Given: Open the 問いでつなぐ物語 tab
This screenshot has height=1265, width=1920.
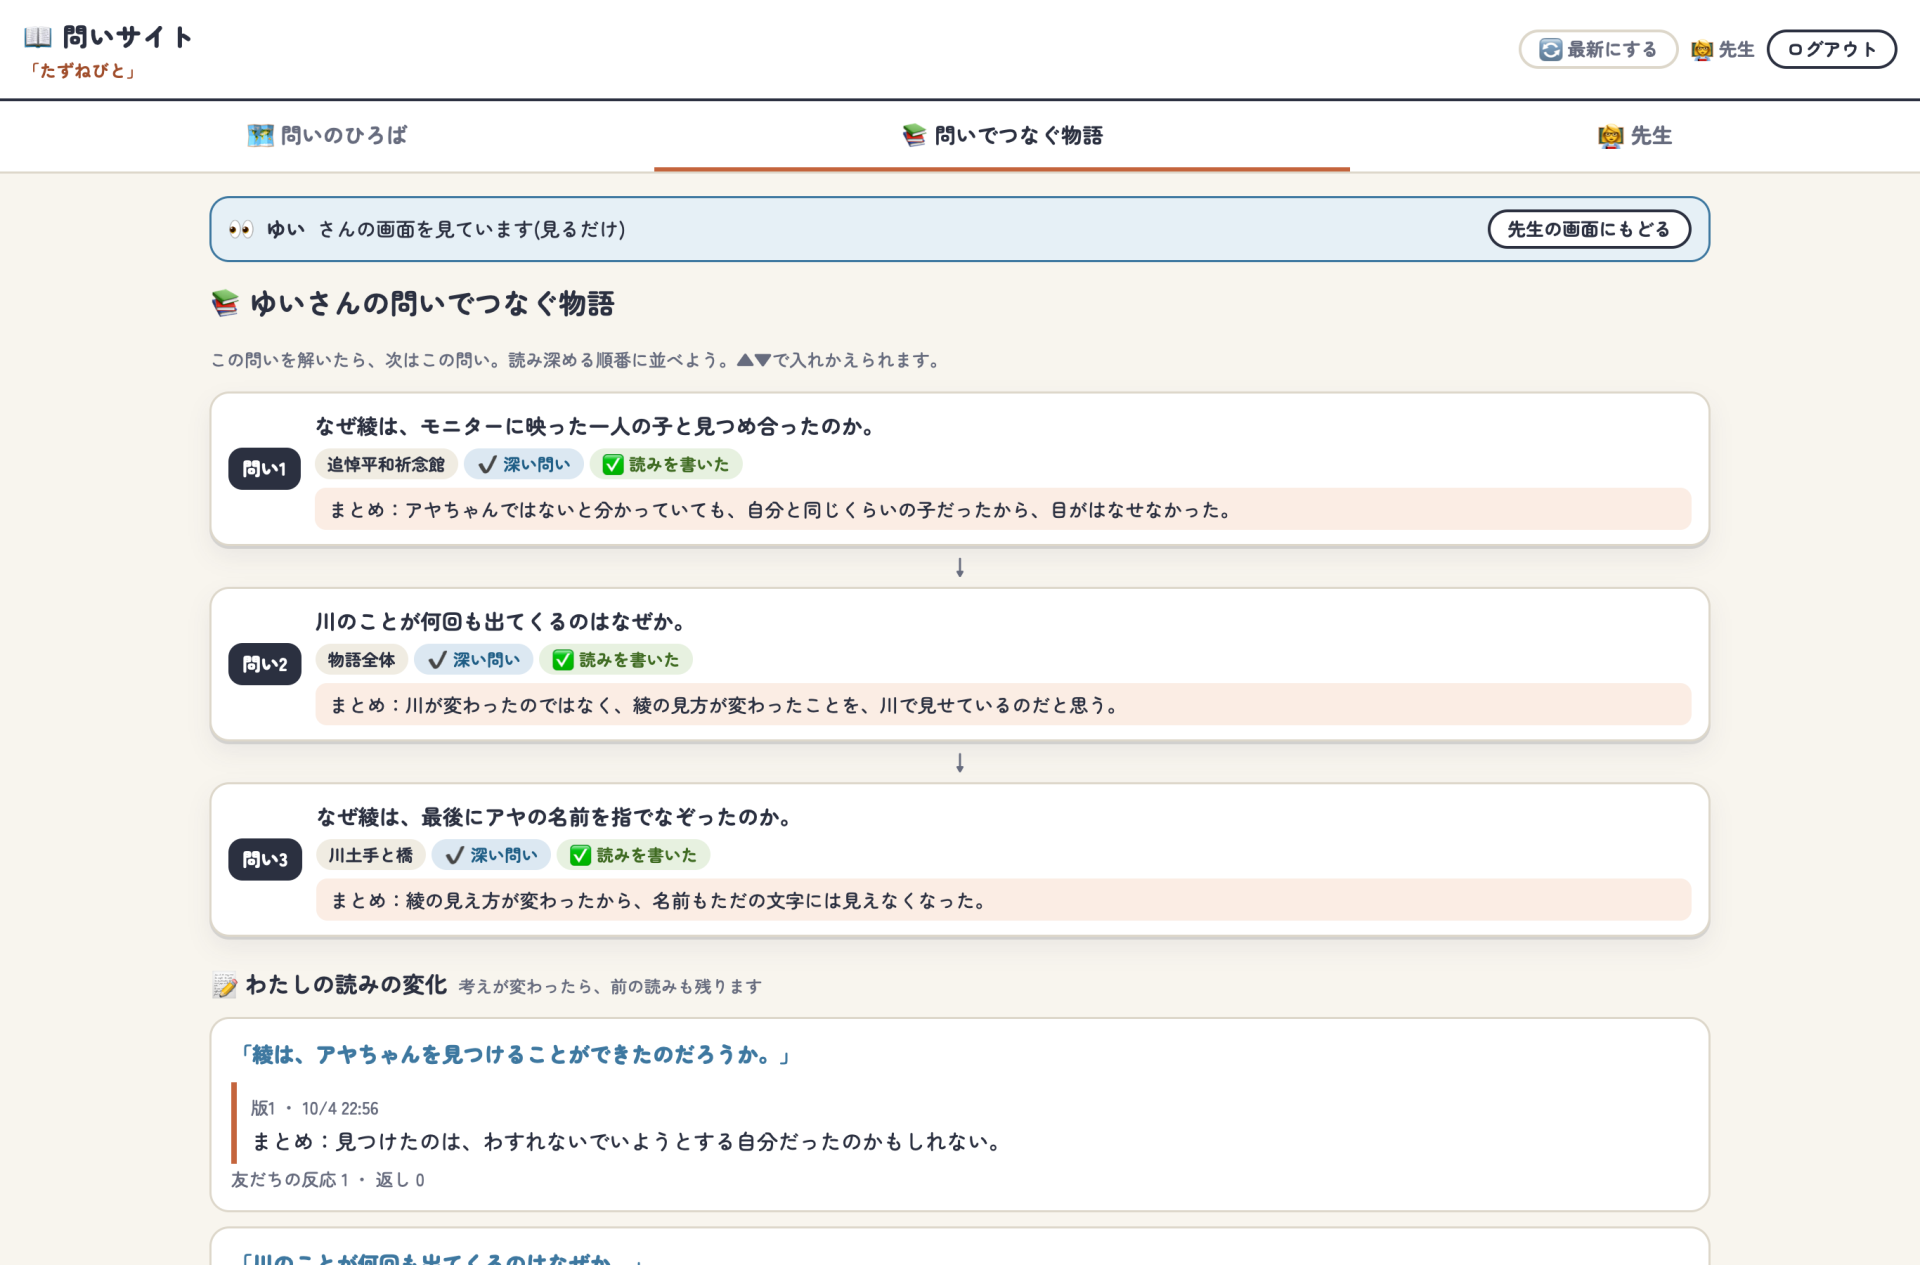Looking at the screenshot, I should pyautogui.click(x=1002, y=135).
